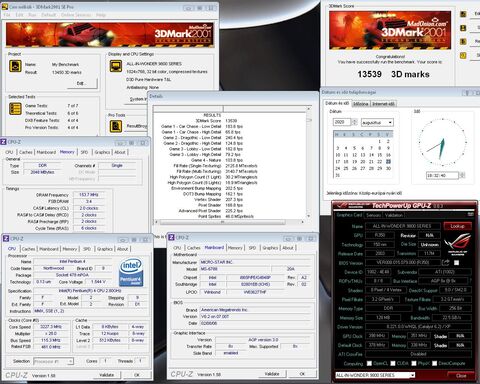The image size is (480, 384).
Task: Open the SPD tab in CPU-Z Memory window
Action: 84,152
